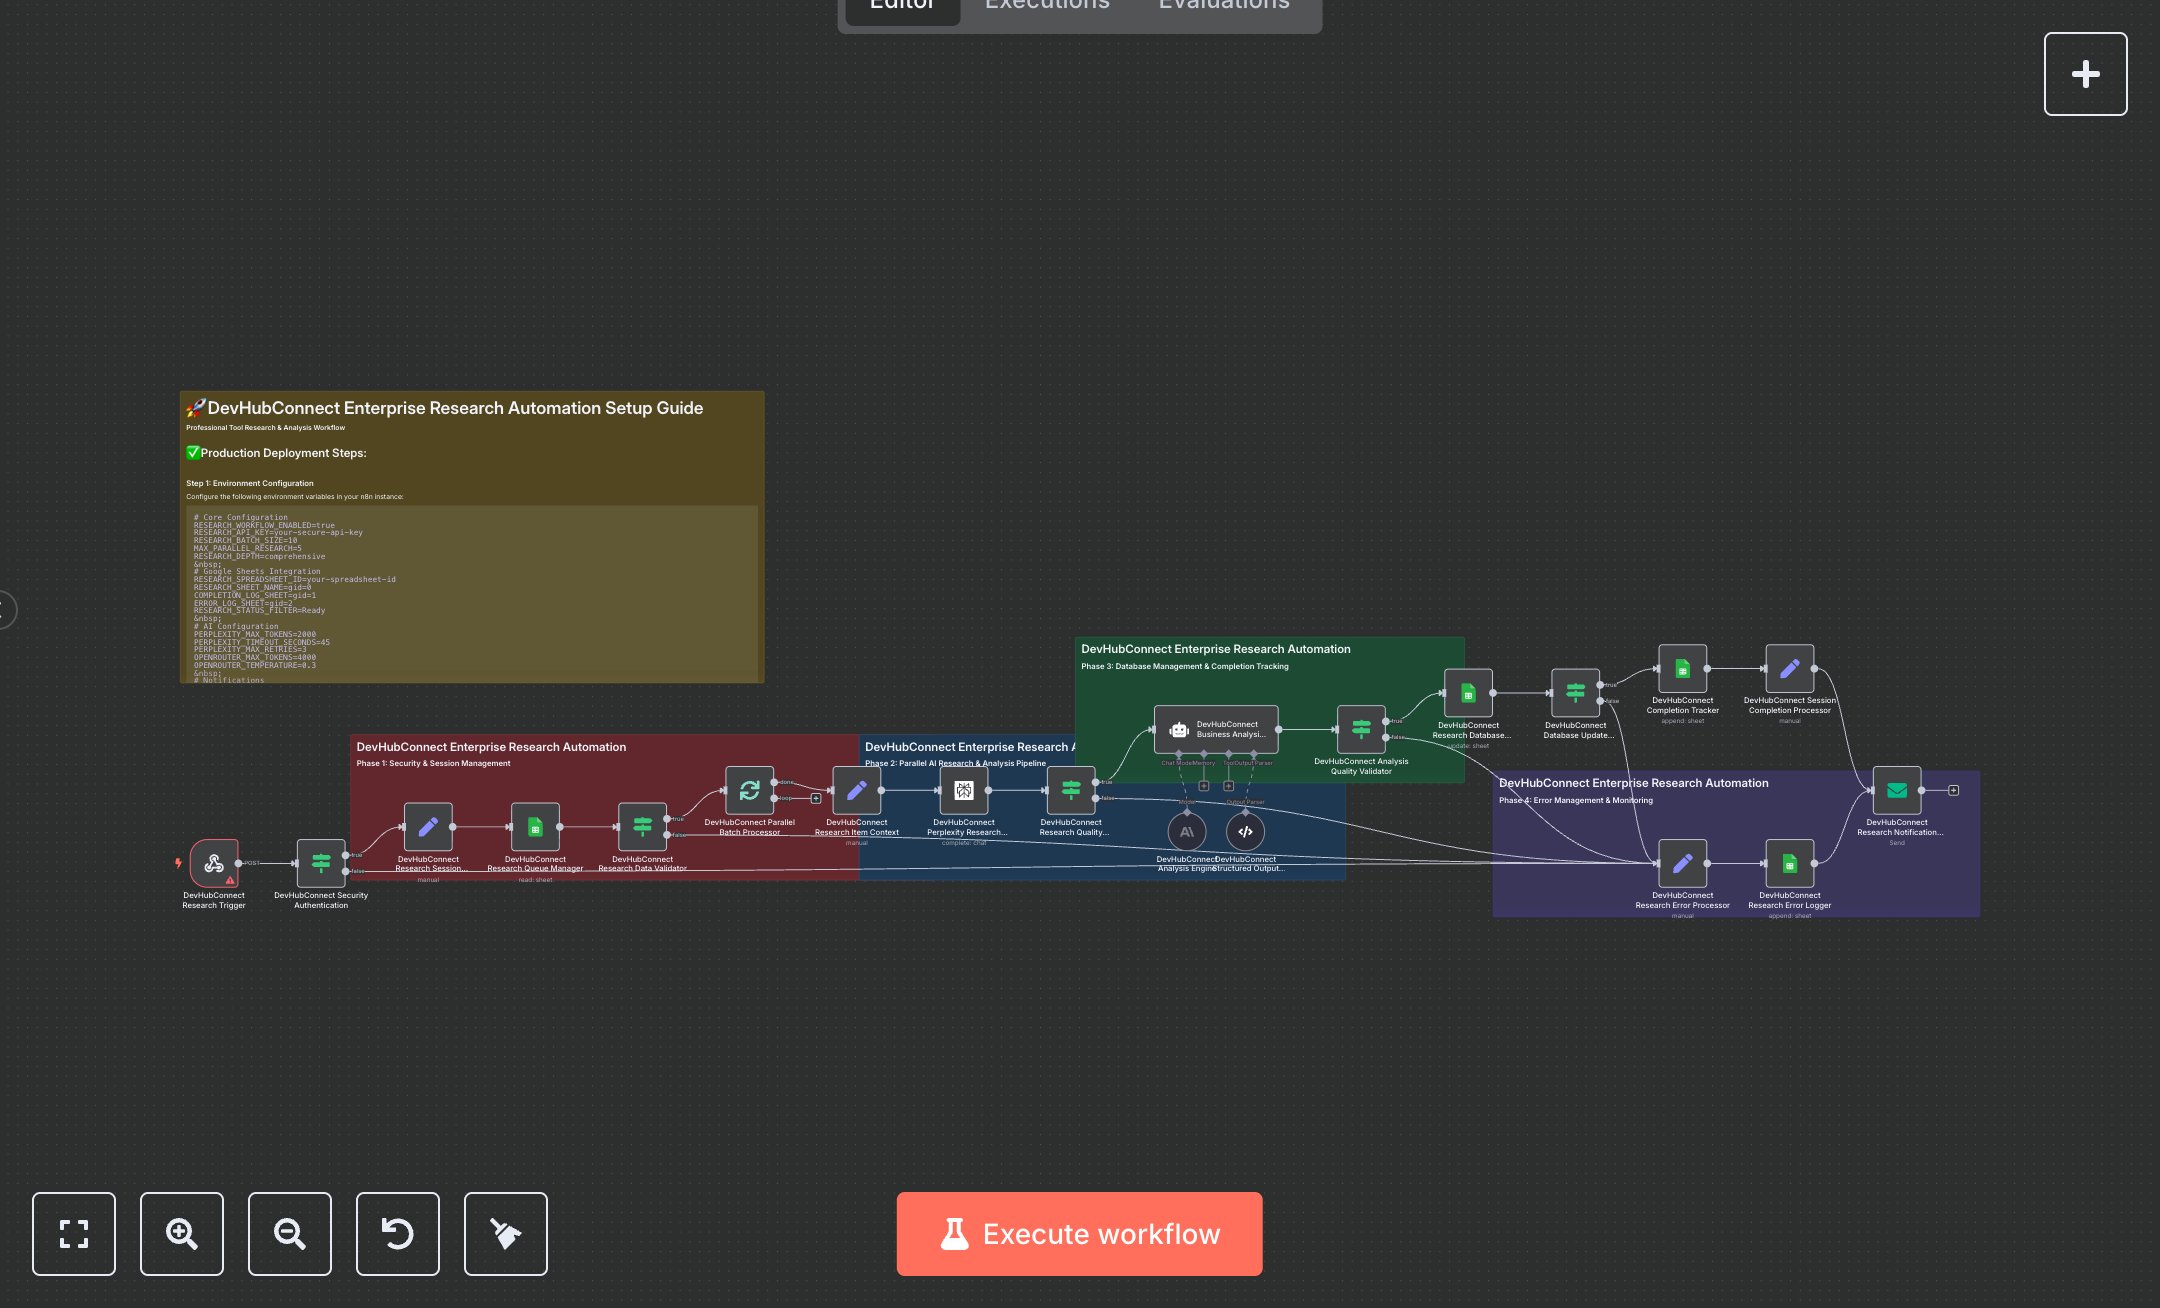
Task: Select the Analysis Engine Anthropic model node
Action: 1187,832
